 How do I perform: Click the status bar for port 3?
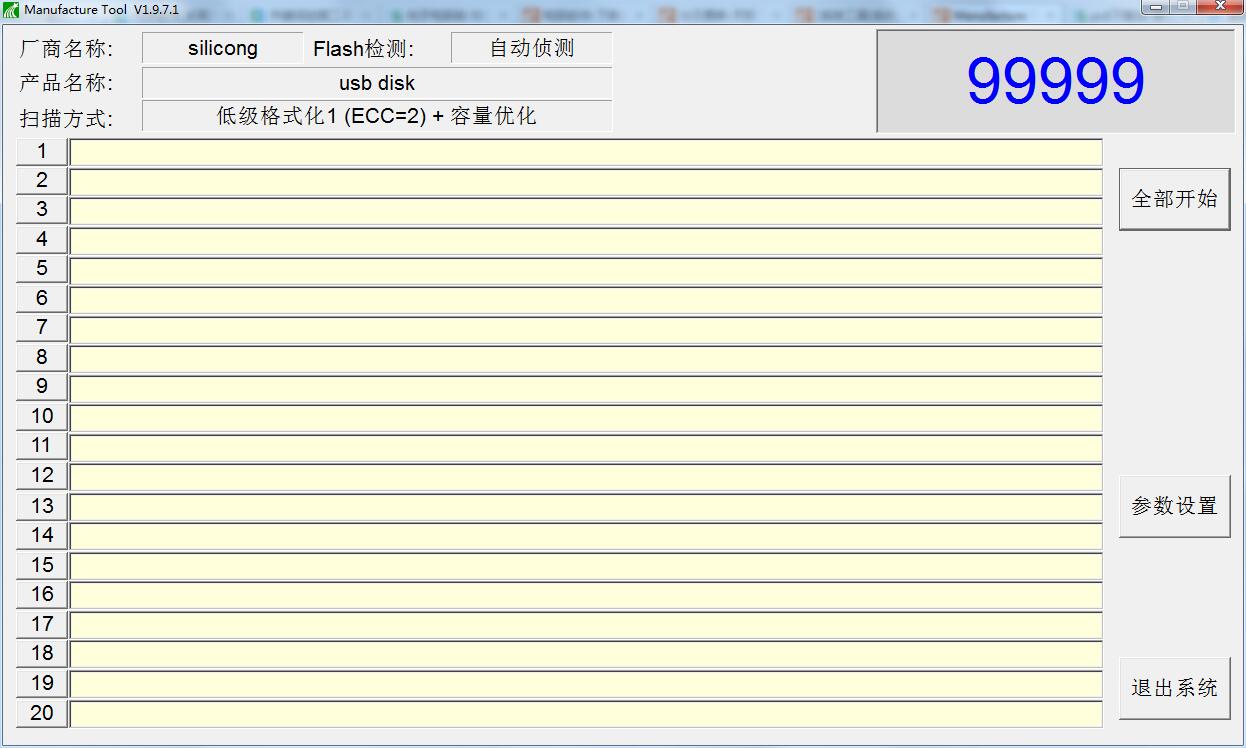click(586, 211)
